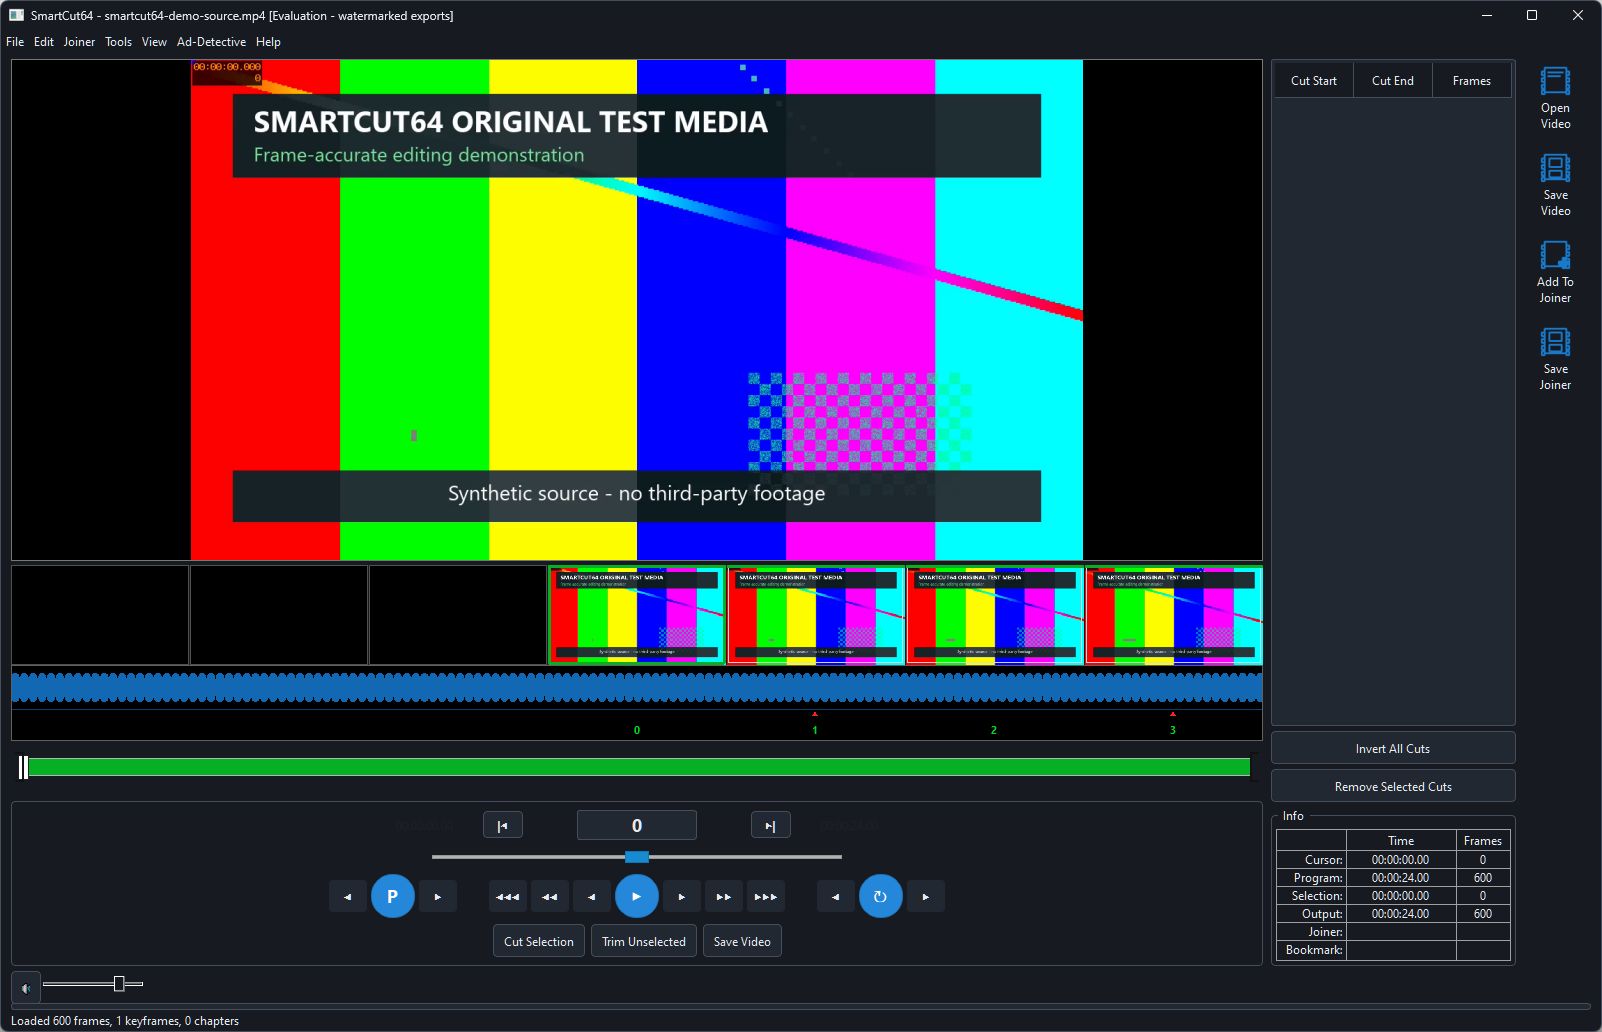1602x1032 pixels.
Task: Click the blue jog shuttle slider handle
Action: tap(637, 857)
